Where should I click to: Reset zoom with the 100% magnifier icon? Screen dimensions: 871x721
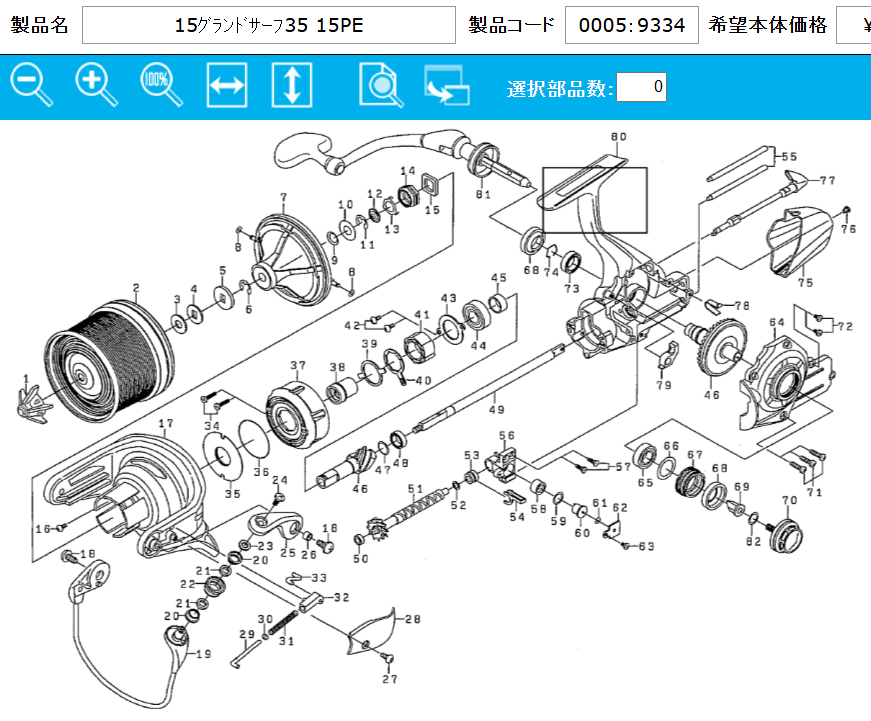162,85
